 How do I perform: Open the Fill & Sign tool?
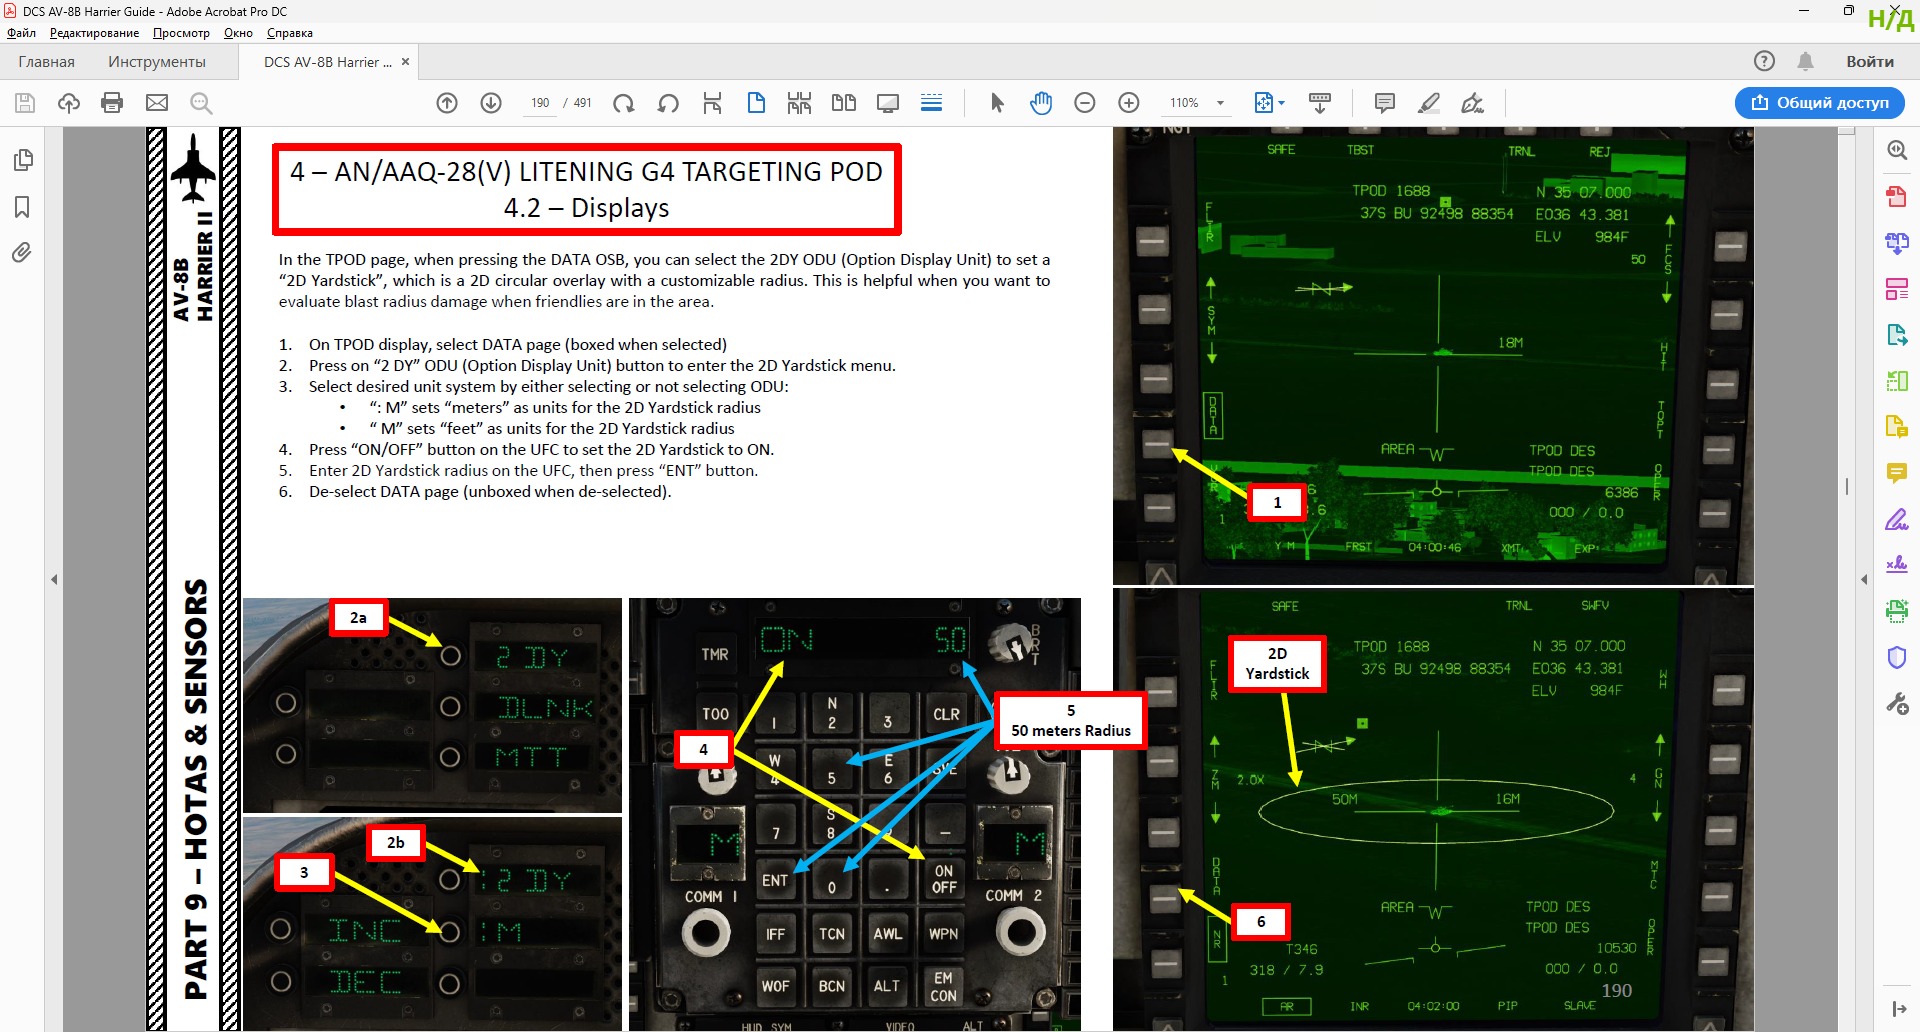(x=1897, y=520)
